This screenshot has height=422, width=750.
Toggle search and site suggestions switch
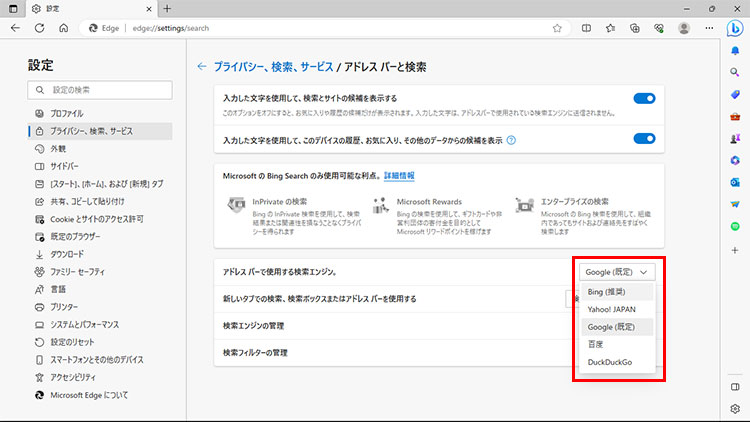pyautogui.click(x=644, y=98)
